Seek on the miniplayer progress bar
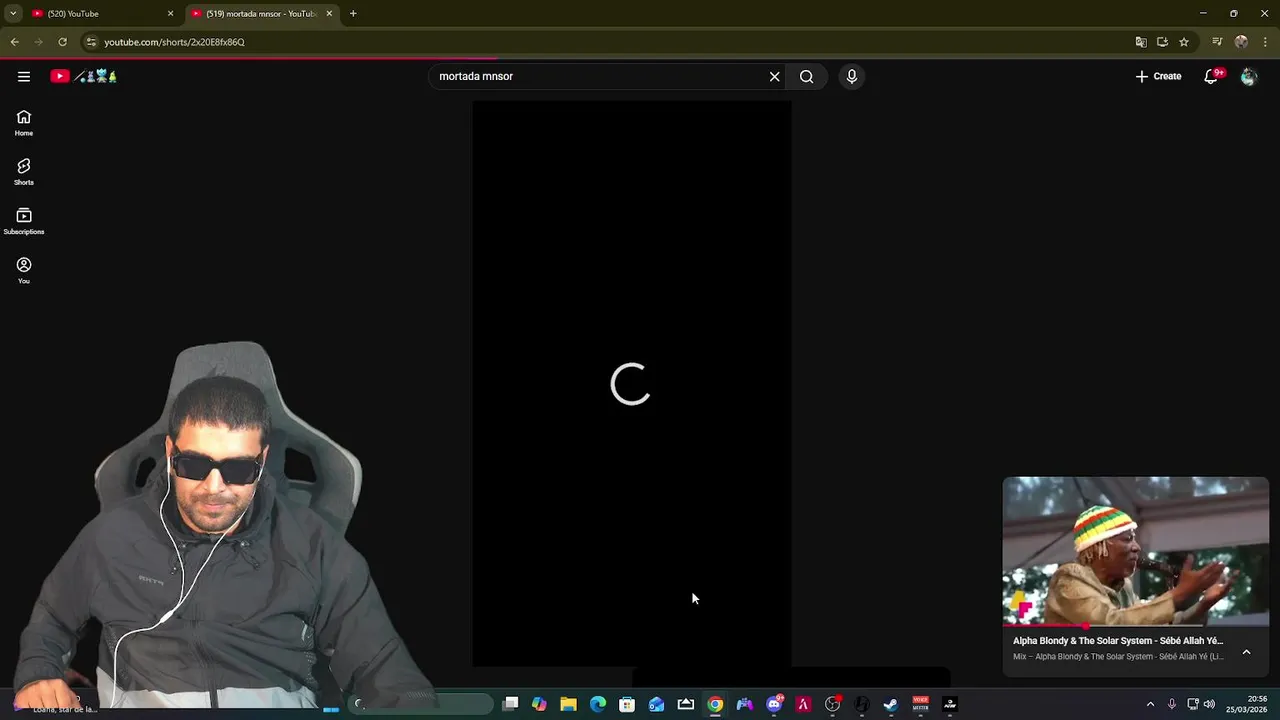This screenshot has height=720, width=1280. 1136,626
